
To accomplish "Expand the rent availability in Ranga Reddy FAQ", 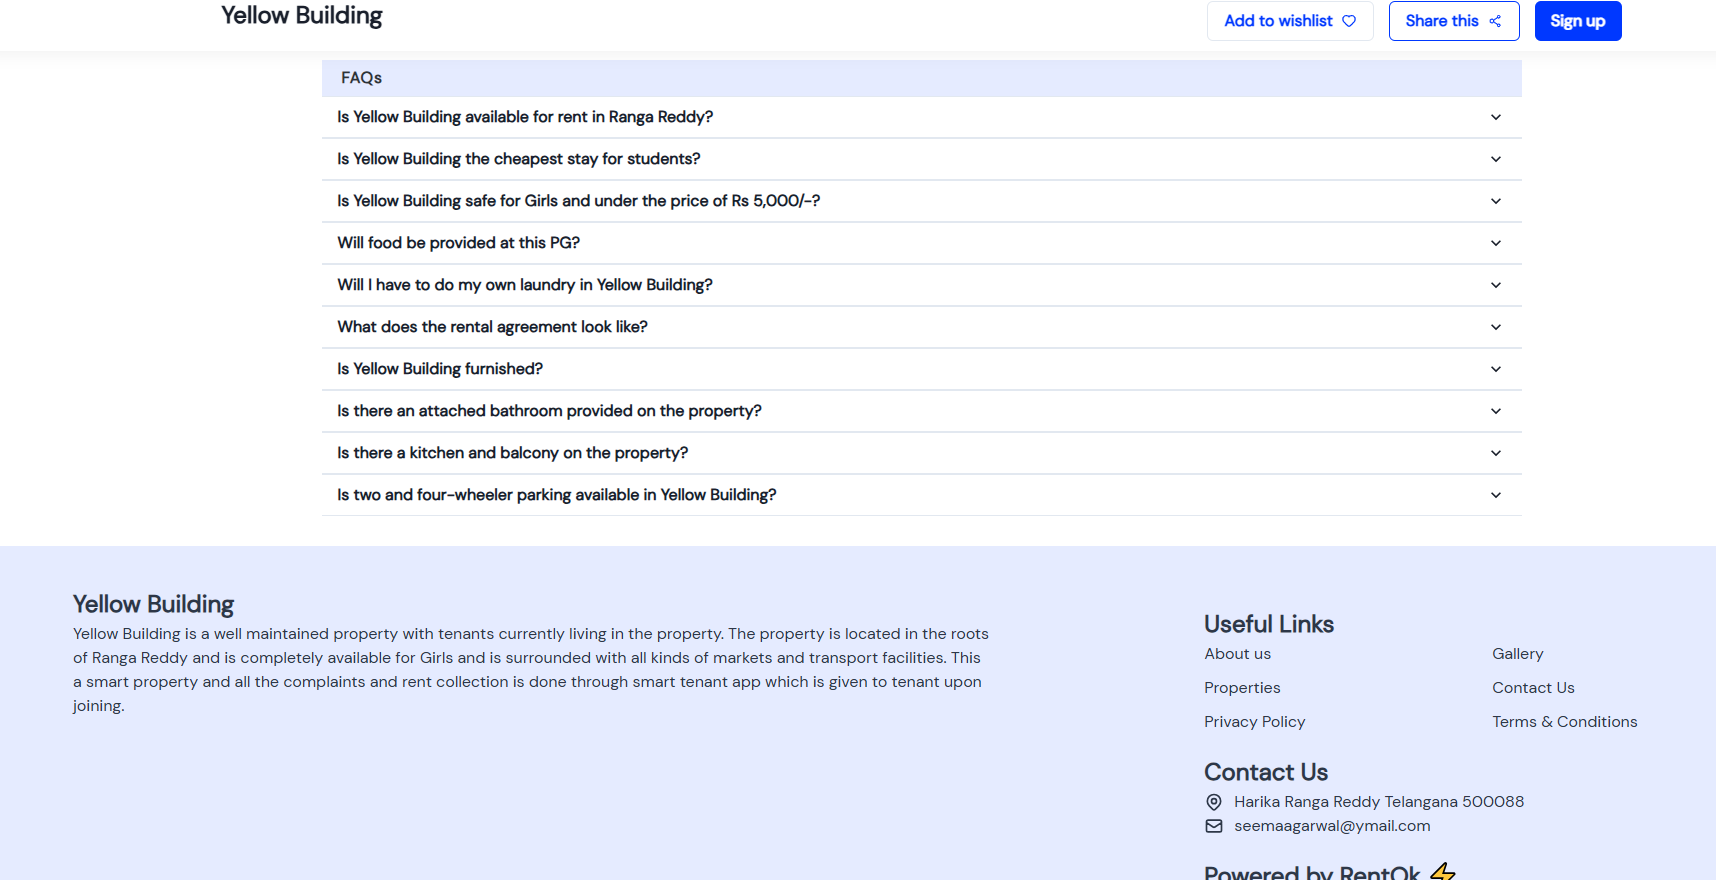I will (x=1495, y=117).
